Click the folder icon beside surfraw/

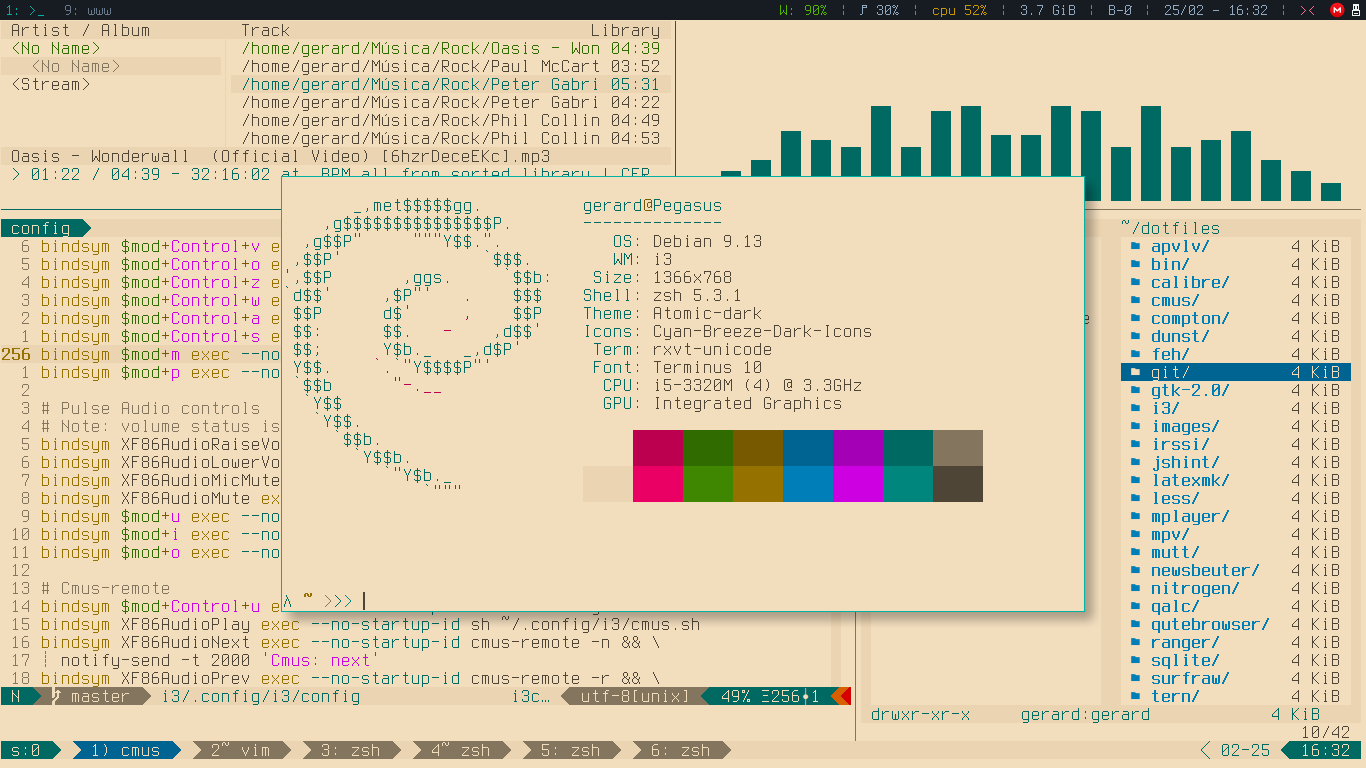pos(1135,678)
